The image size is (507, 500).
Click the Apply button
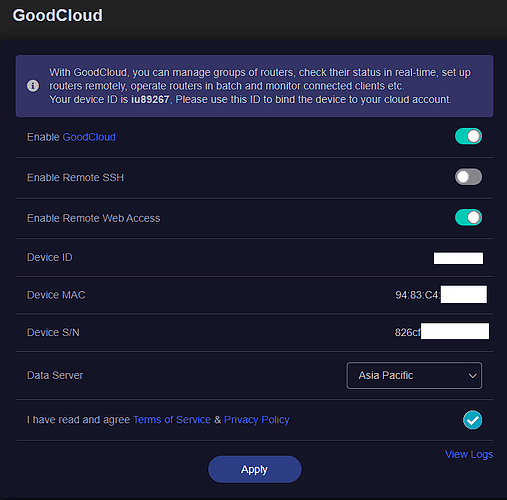point(255,469)
